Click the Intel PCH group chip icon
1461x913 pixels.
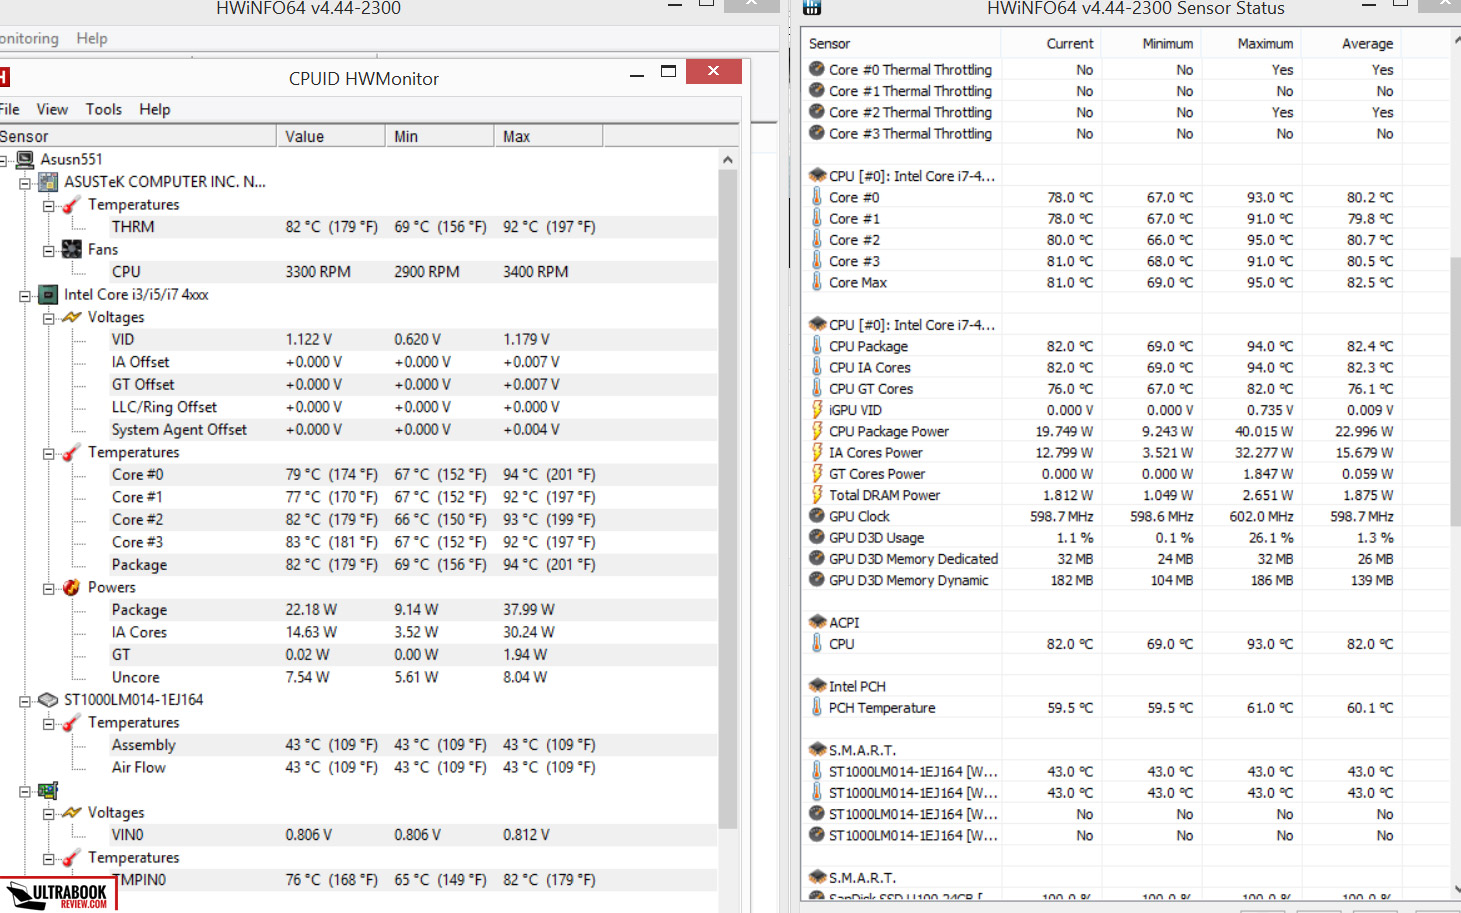coord(817,686)
